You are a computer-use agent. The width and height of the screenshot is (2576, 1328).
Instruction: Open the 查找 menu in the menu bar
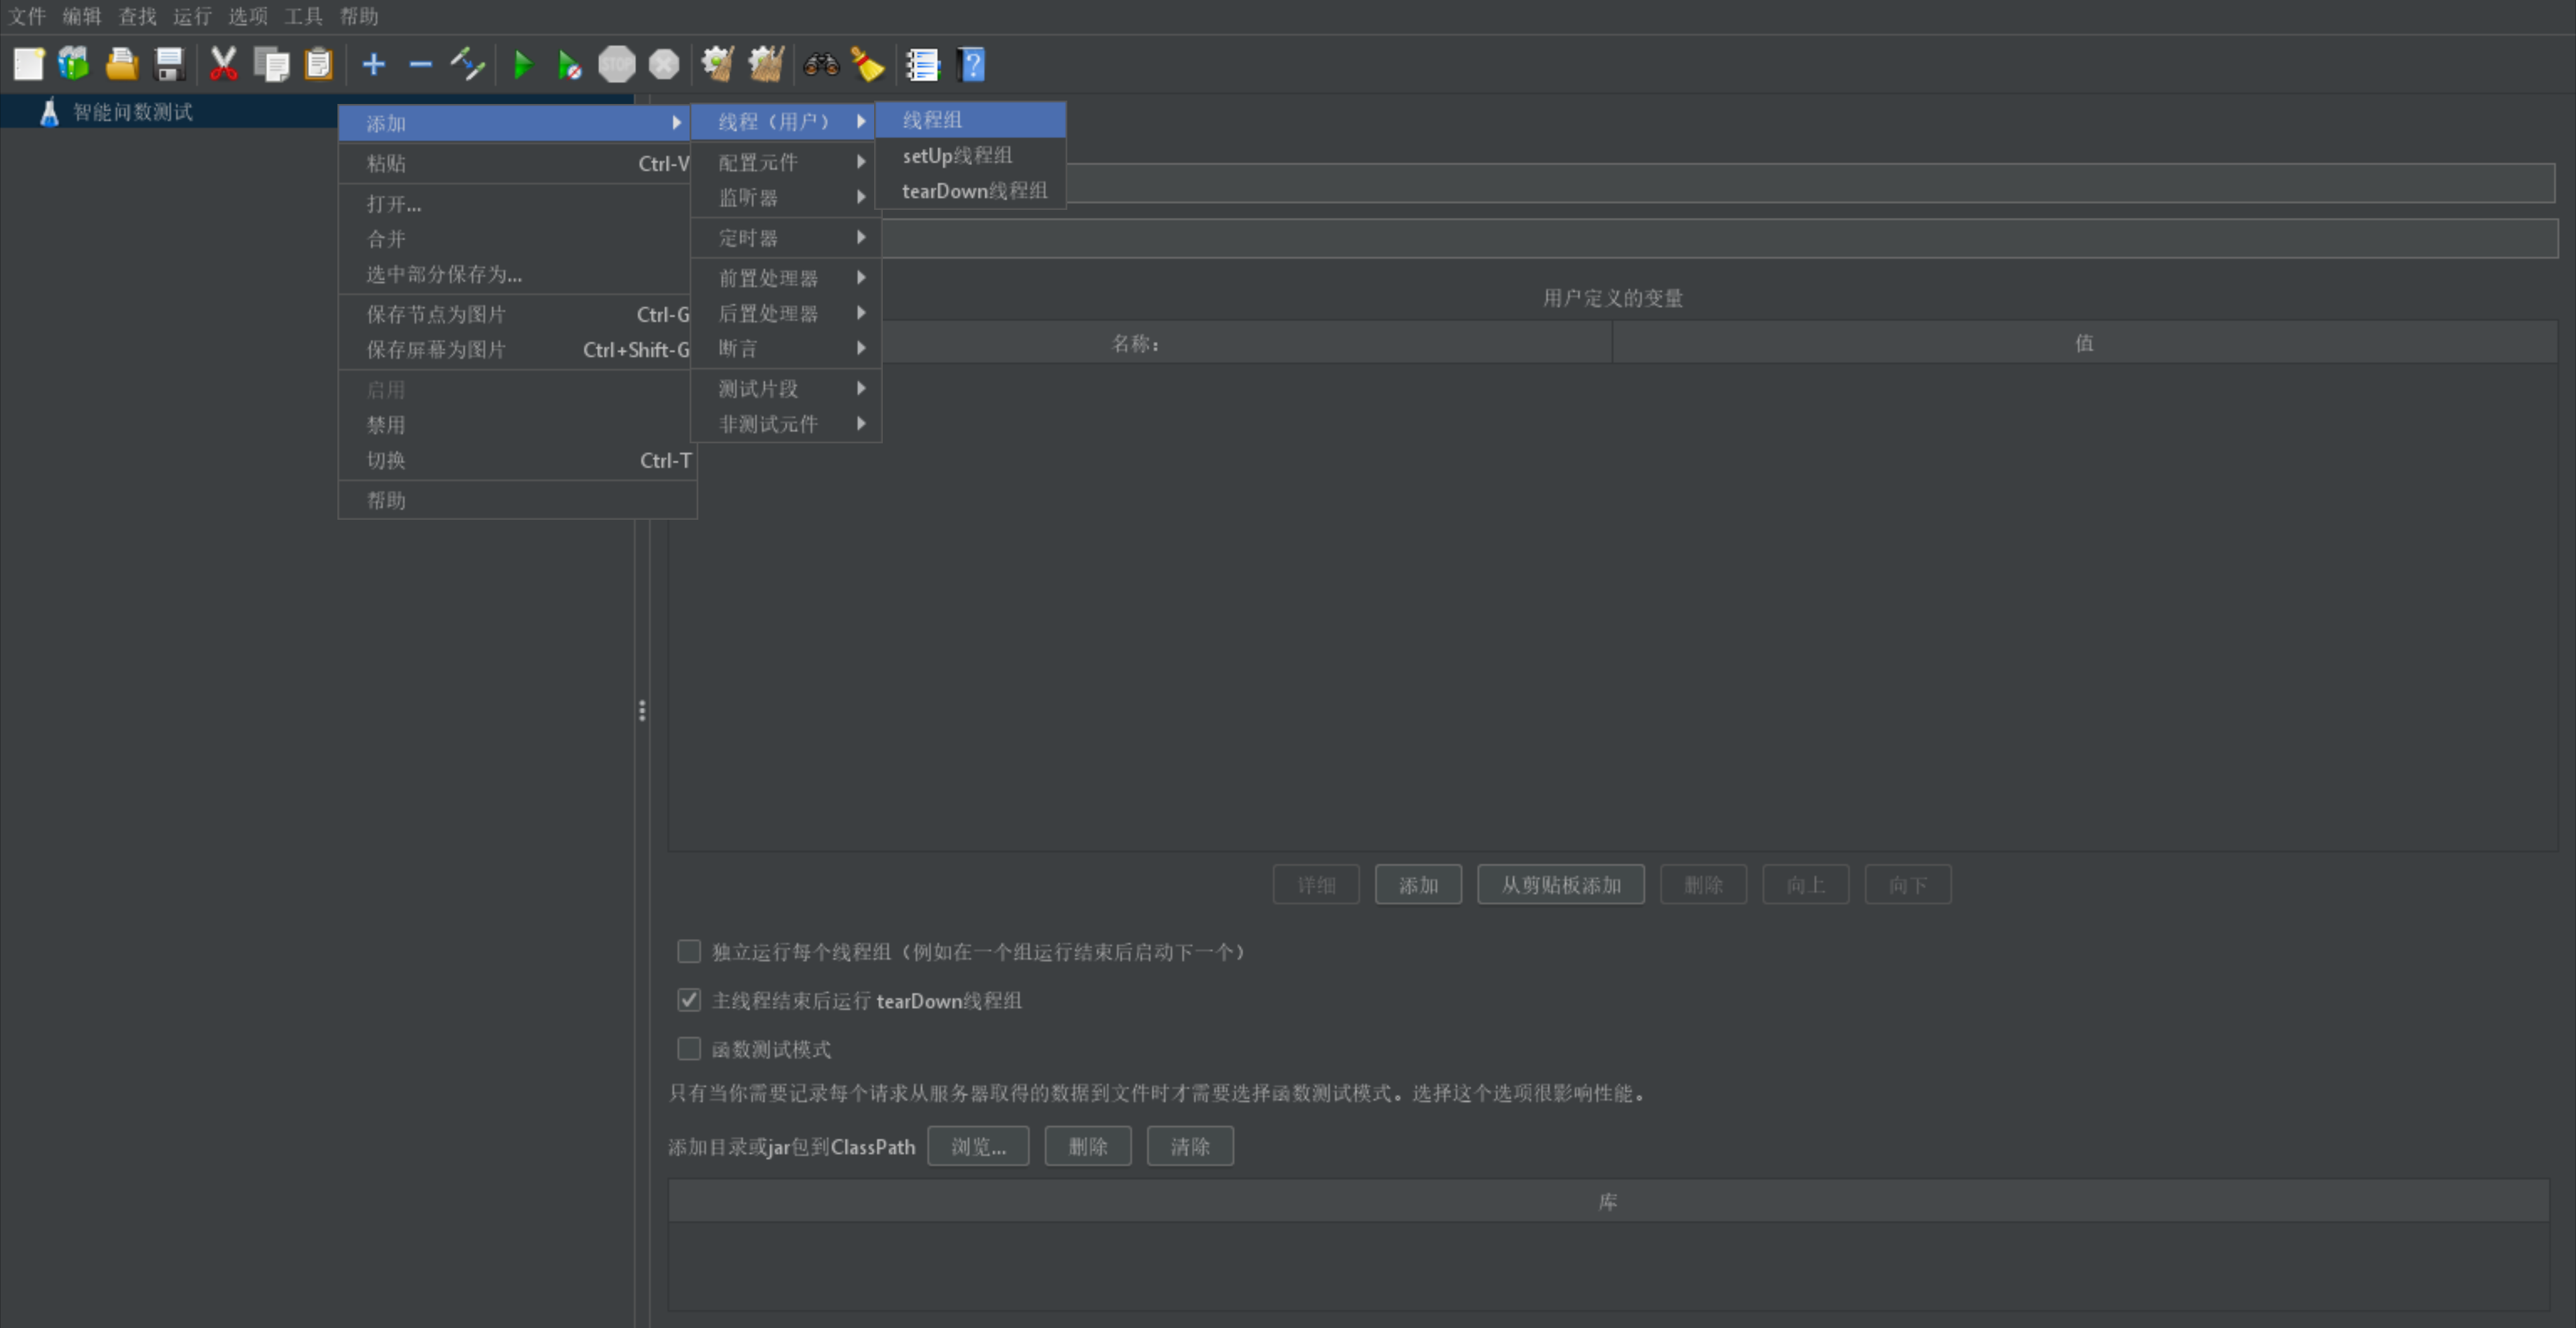point(137,16)
